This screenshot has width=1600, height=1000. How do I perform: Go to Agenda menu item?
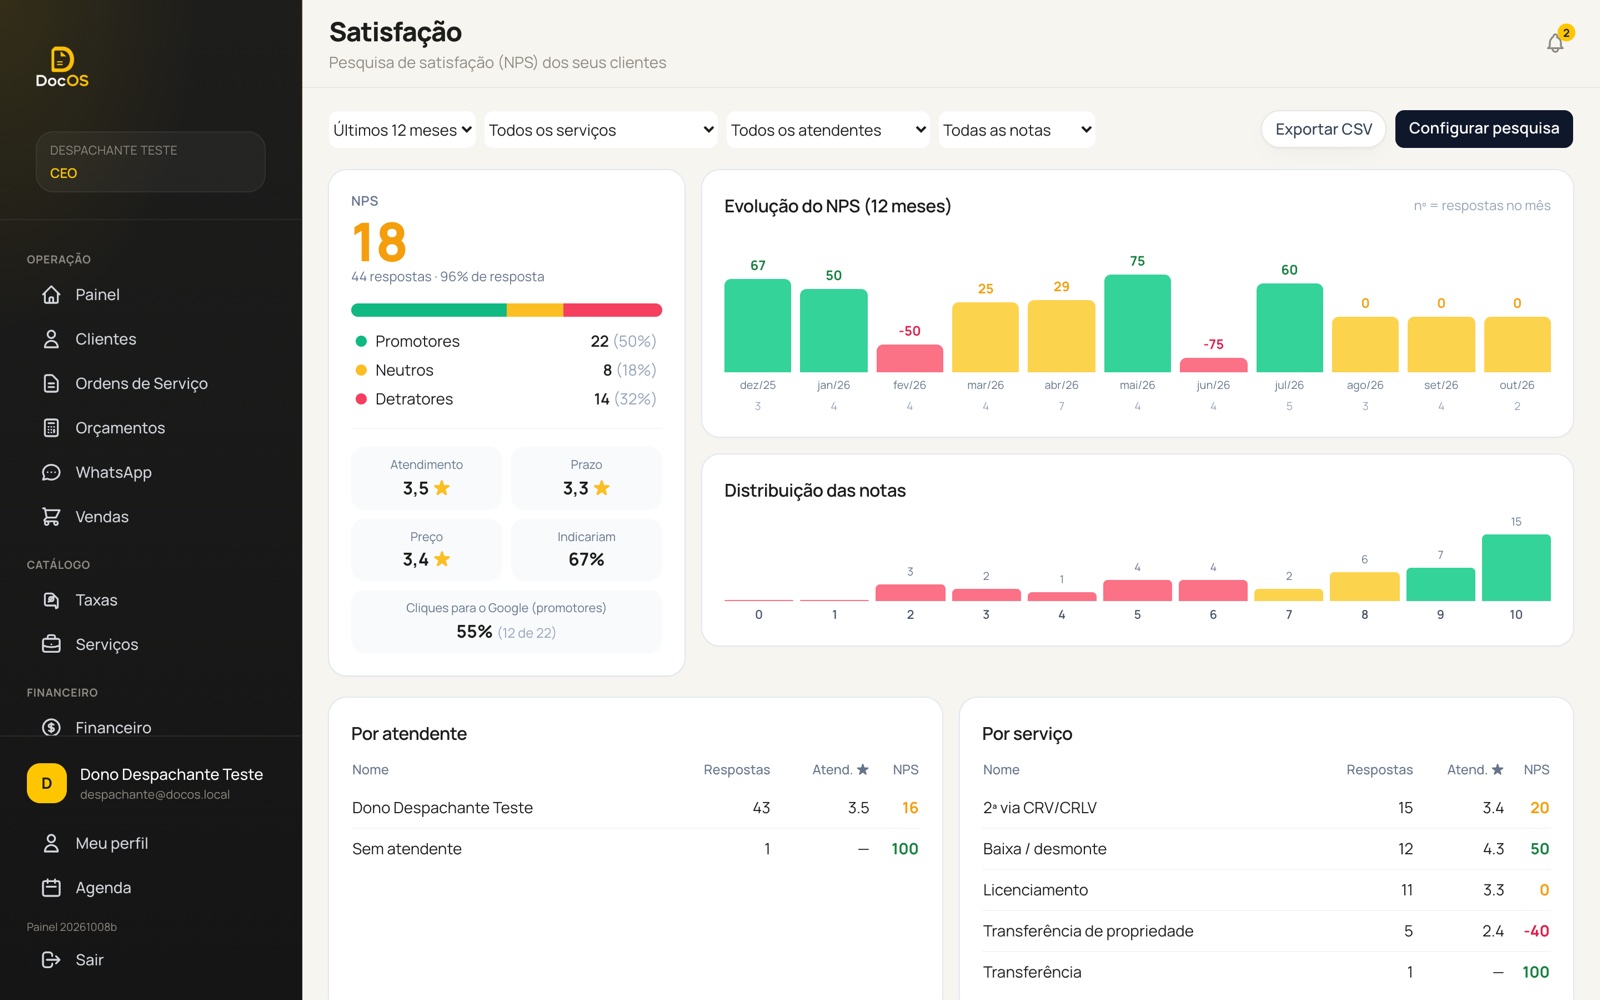pyautogui.click(x=151, y=888)
